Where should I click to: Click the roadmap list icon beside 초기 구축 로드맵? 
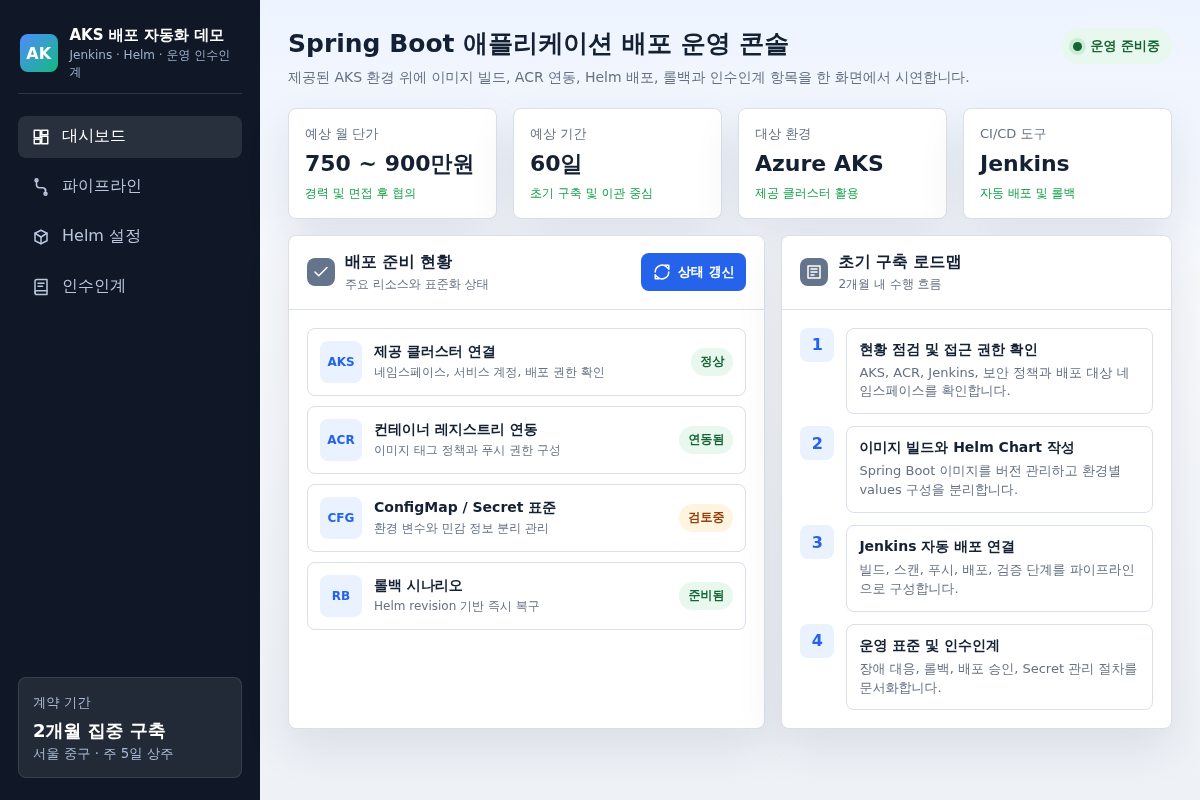click(814, 272)
